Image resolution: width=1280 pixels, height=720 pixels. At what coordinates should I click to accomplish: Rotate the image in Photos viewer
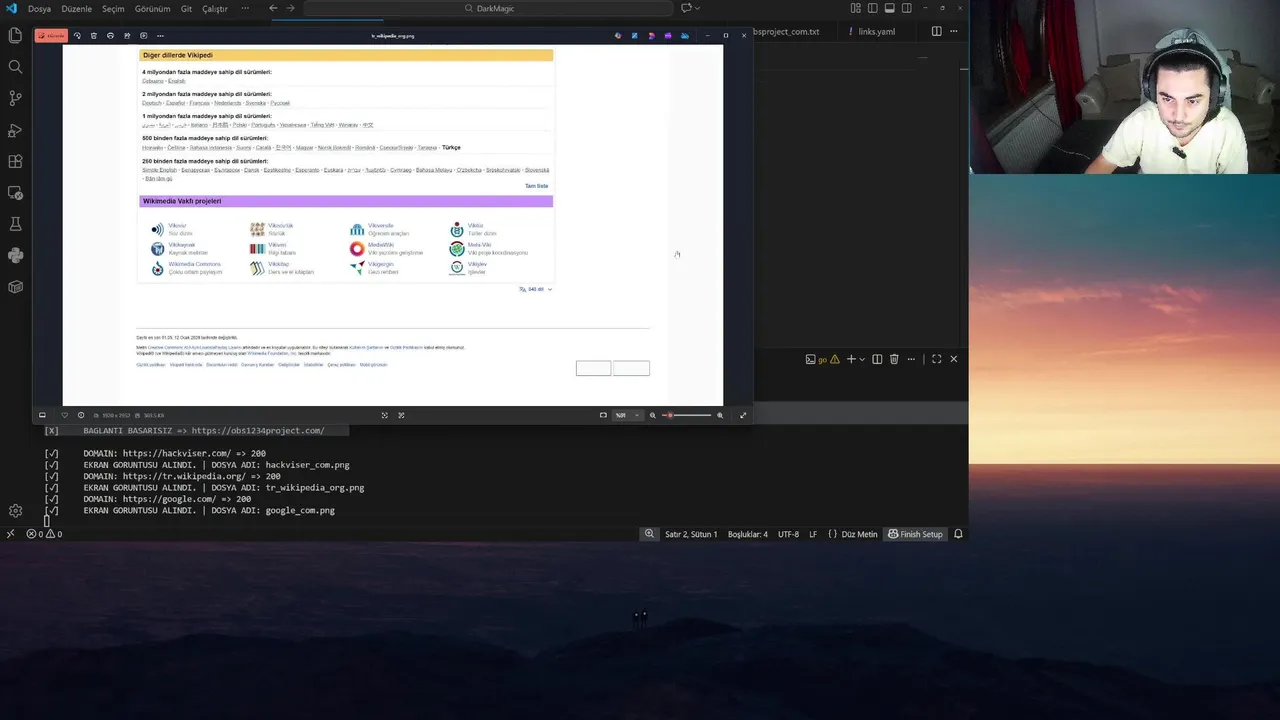click(x=78, y=36)
